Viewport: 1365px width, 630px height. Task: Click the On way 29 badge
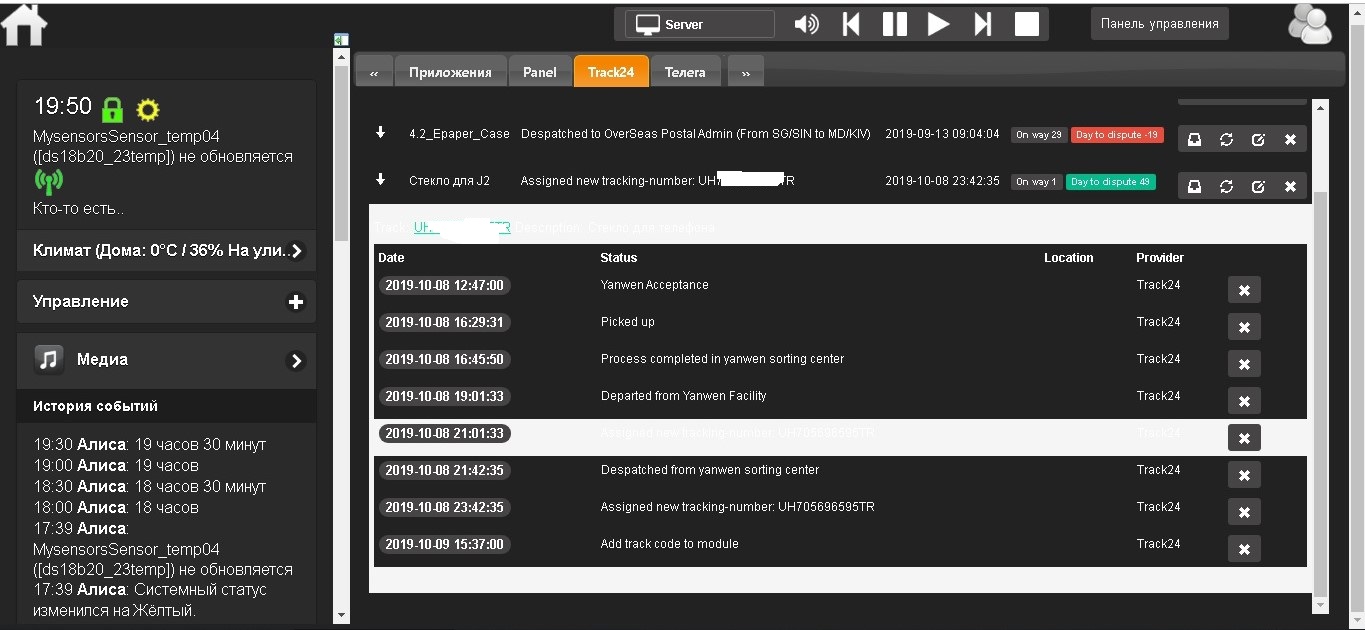1039,134
